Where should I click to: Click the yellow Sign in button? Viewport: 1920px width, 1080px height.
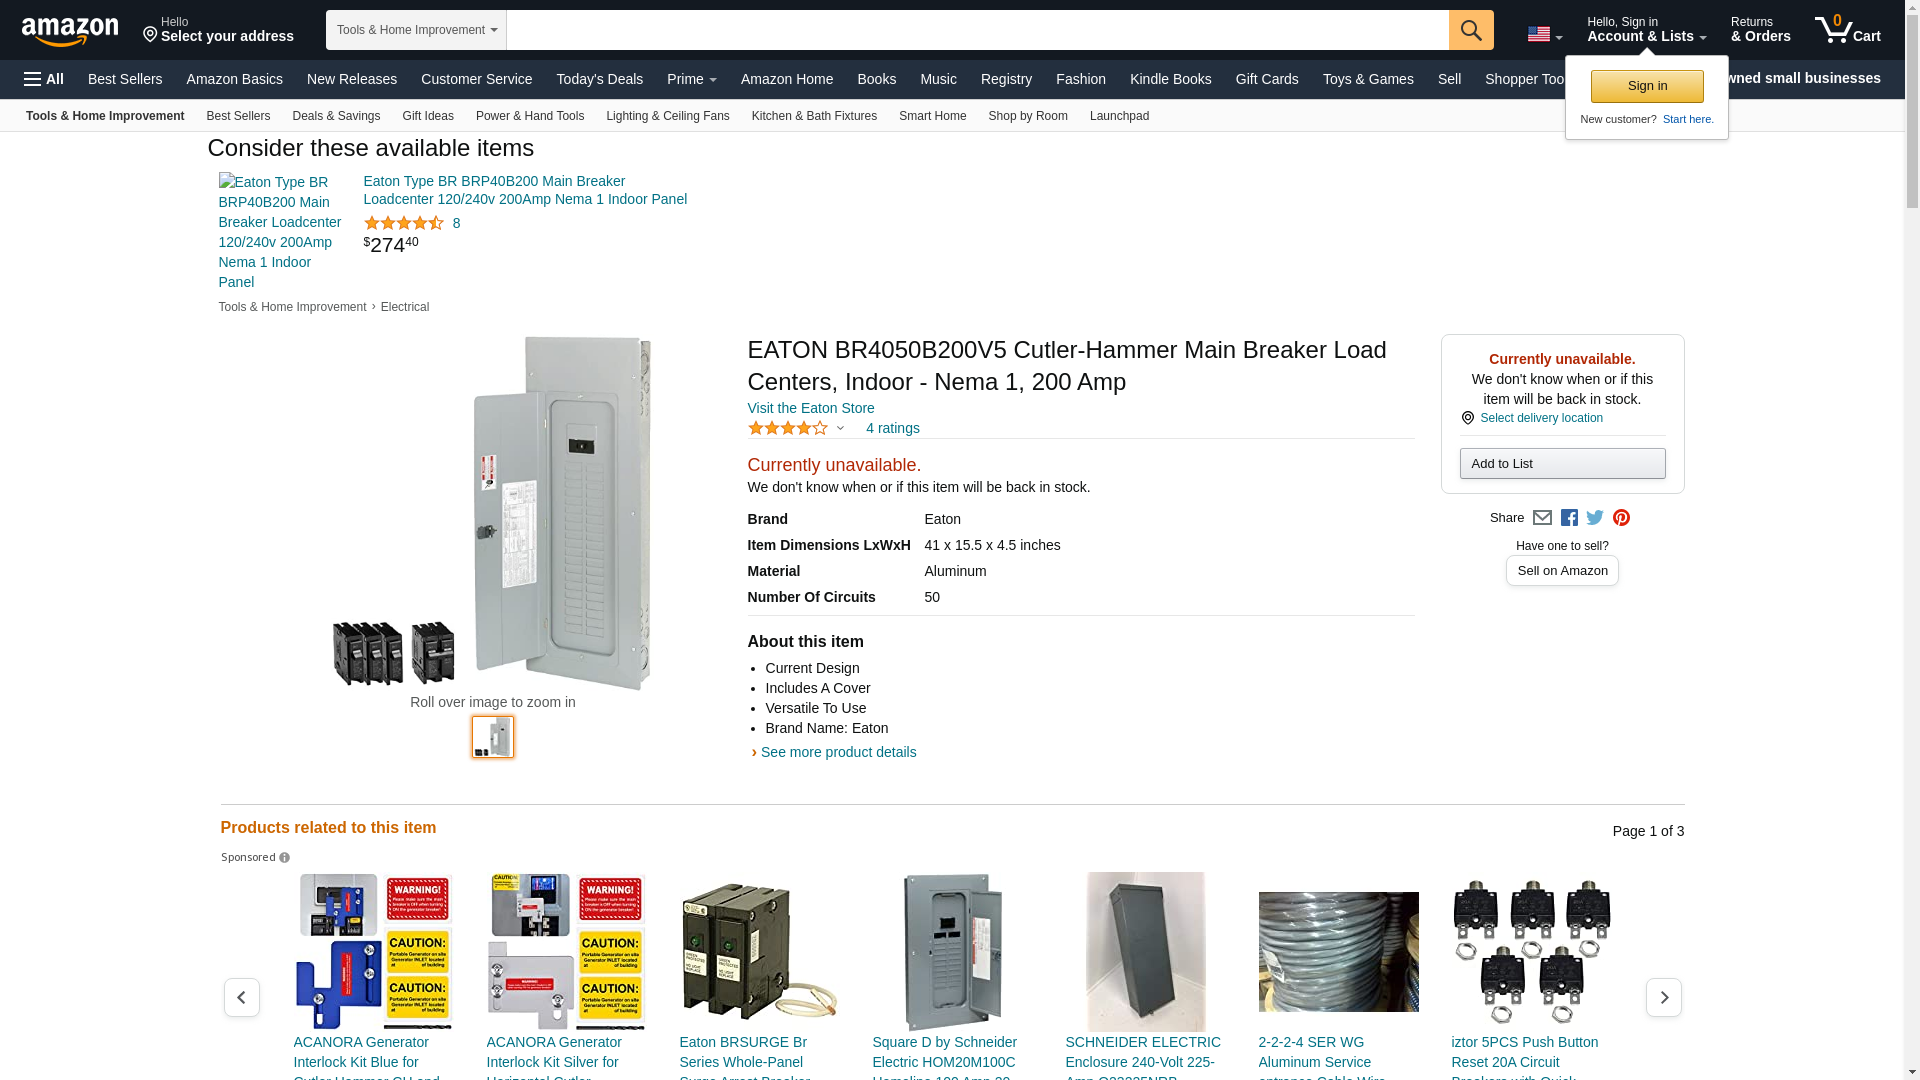[1647, 86]
